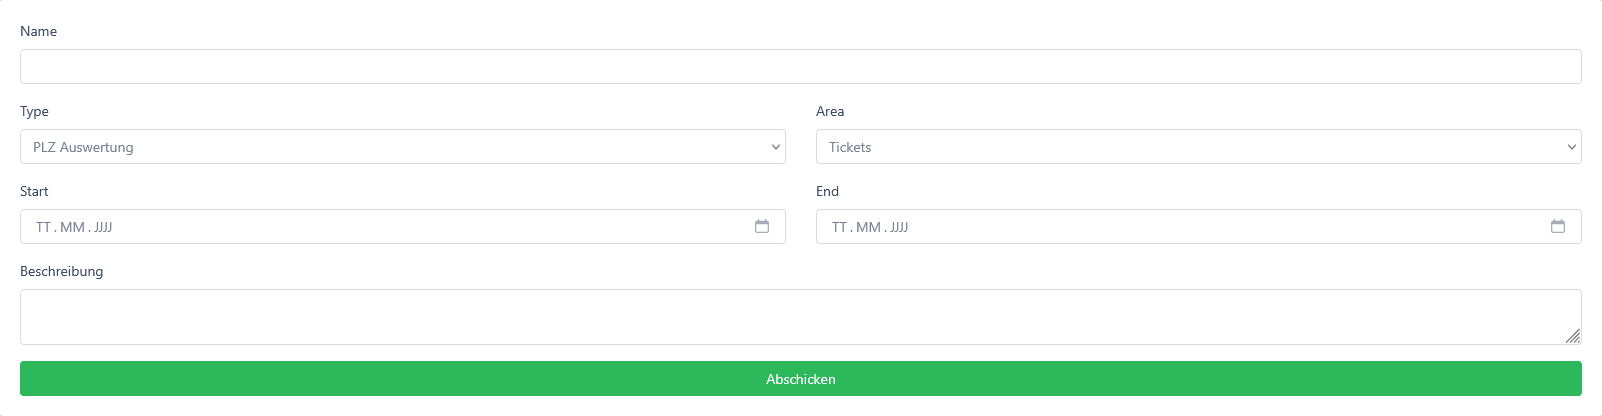Click the Area field label
The height and width of the screenshot is (416, 1602).
click(830, 111)
